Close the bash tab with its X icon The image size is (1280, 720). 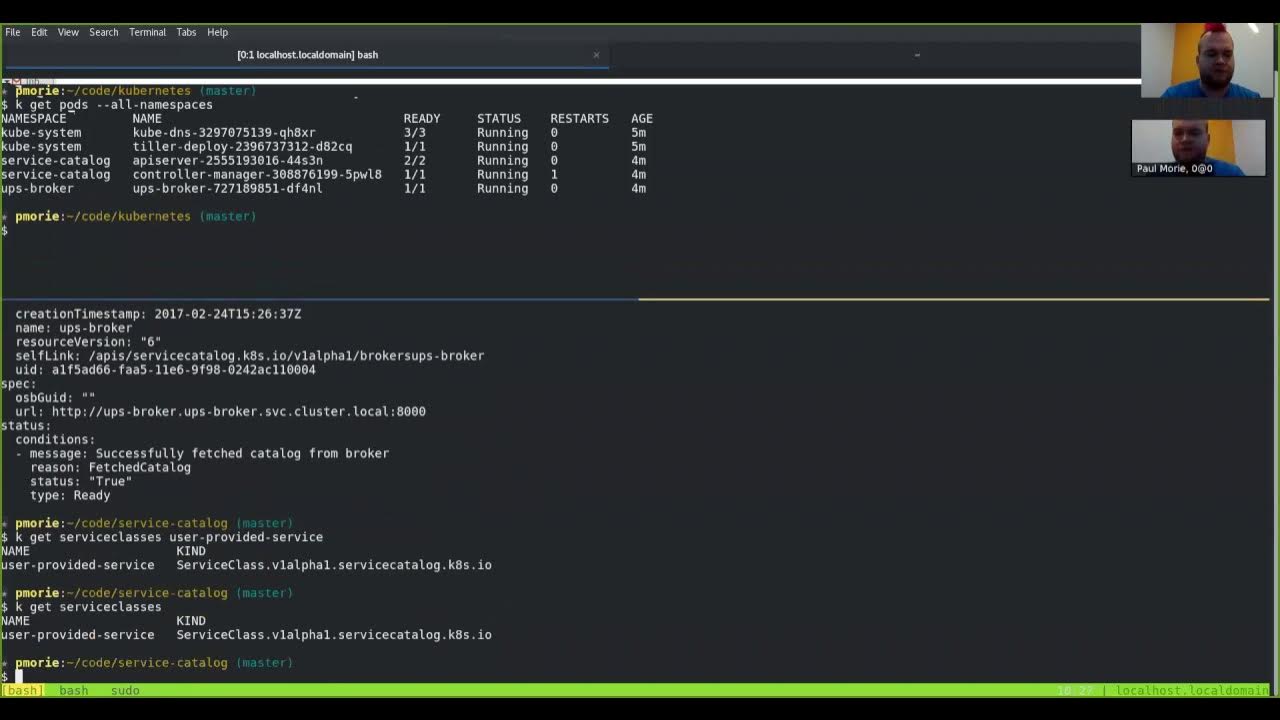coord(596,55)
